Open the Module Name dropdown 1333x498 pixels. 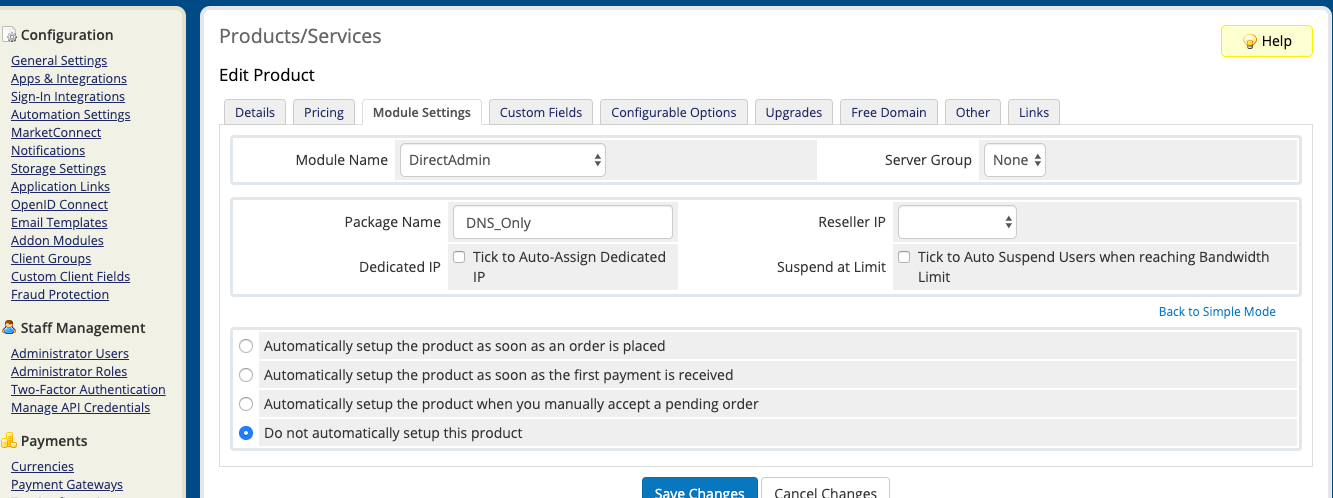coord(502,160)
